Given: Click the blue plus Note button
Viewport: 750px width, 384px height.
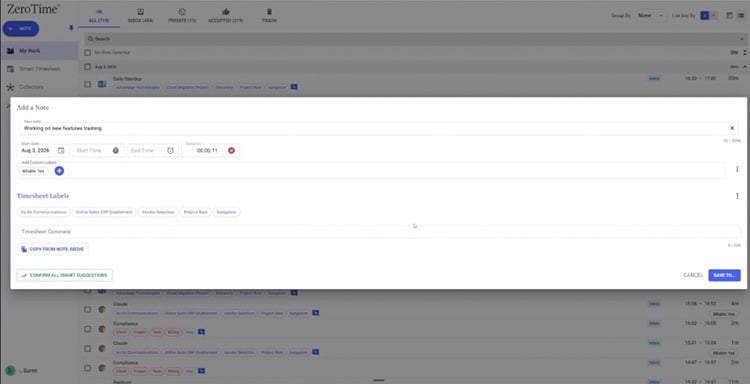Looking at the screenshot, I should [x=21, y=29].
